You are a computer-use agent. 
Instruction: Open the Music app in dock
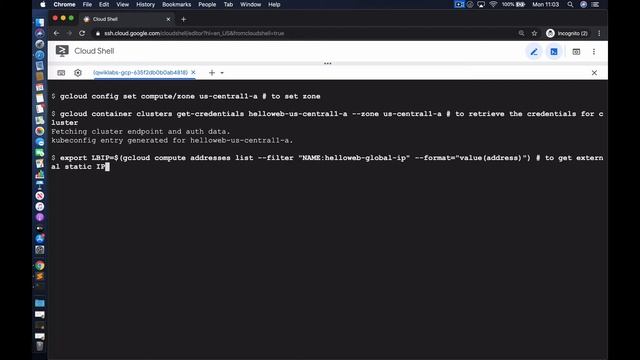coord(40,207)
